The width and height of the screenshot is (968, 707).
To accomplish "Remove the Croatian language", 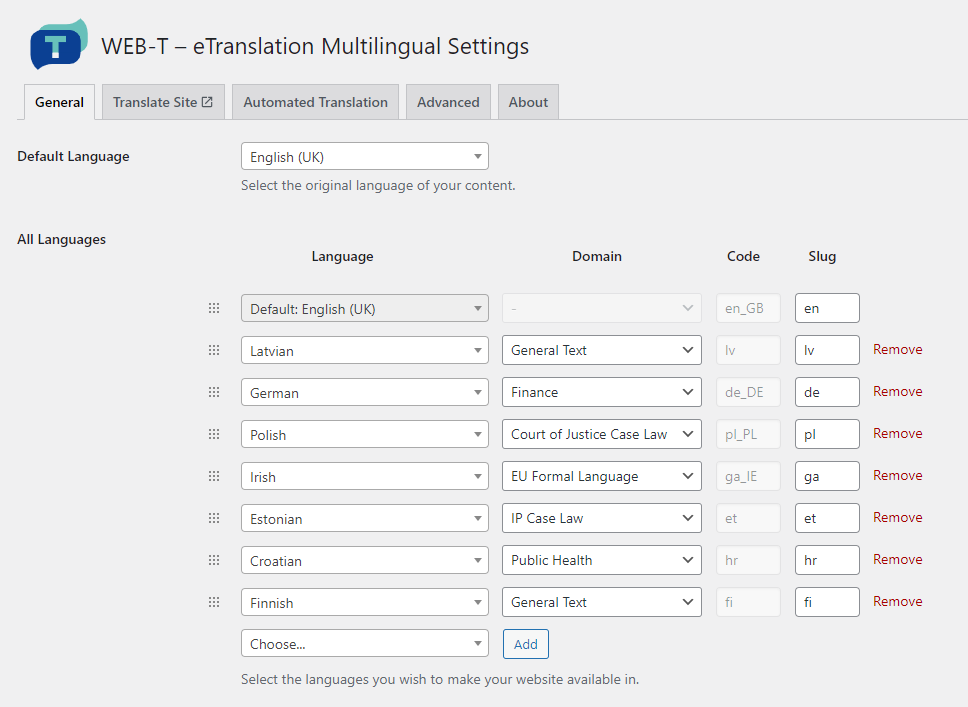I will coord(898,559).
